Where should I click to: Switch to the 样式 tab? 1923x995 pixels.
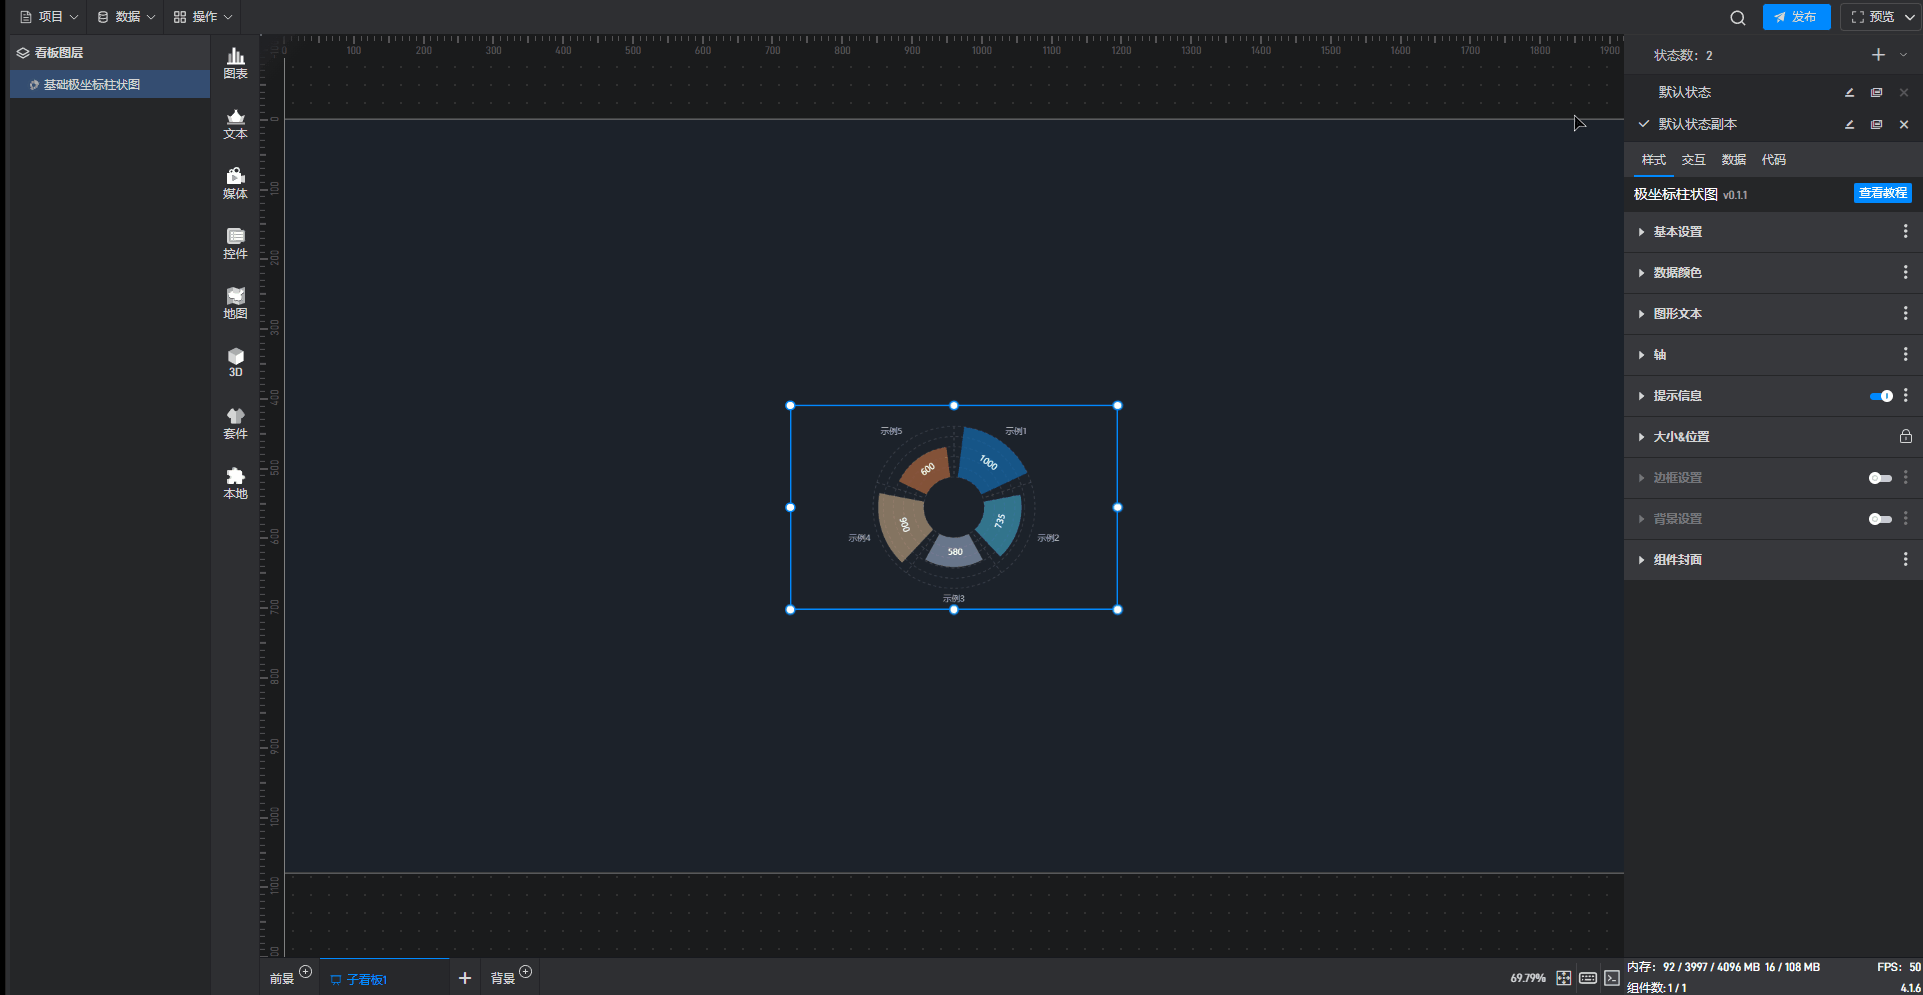(x=1654, y=160)
